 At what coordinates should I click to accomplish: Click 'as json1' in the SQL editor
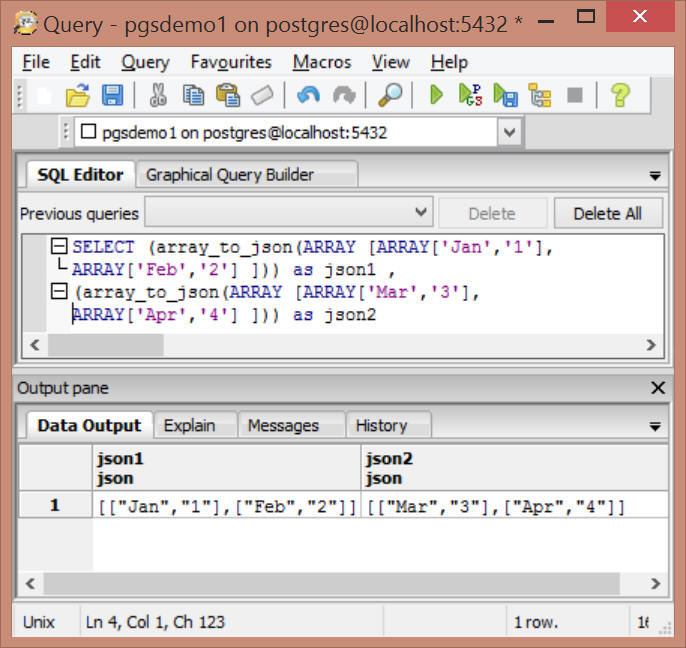334,270
